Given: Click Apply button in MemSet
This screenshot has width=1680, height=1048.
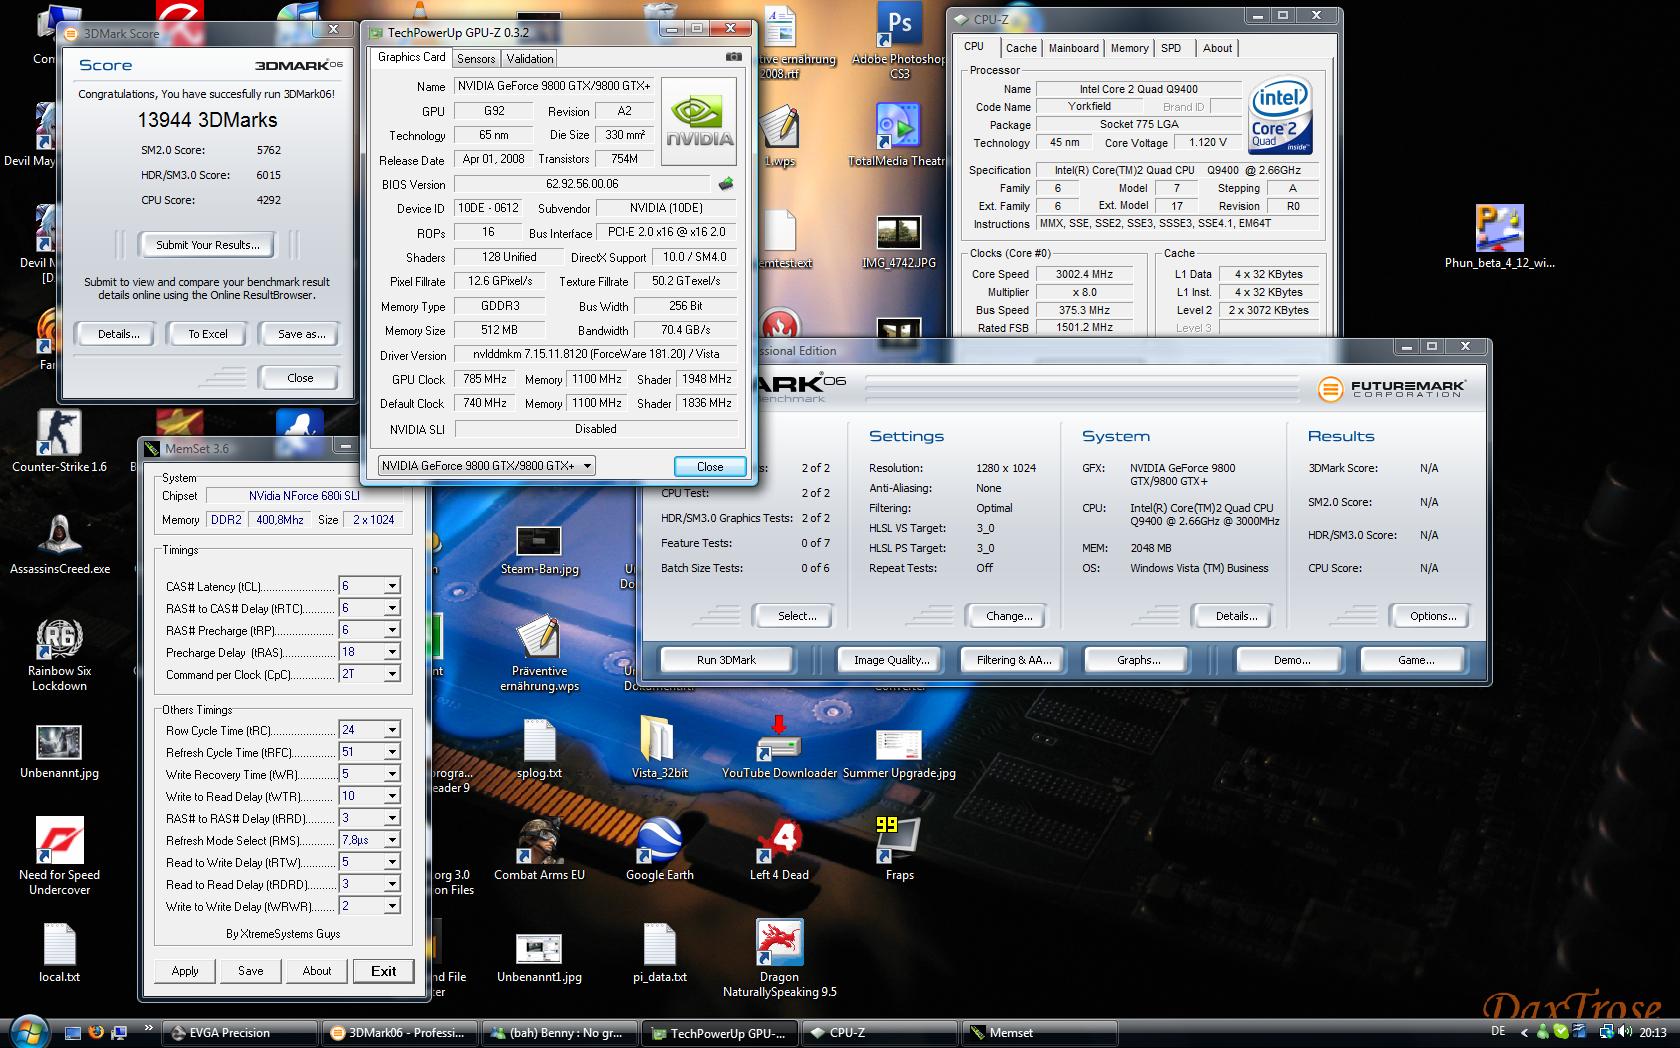Looking at the screenshot, I should [185, 971].
